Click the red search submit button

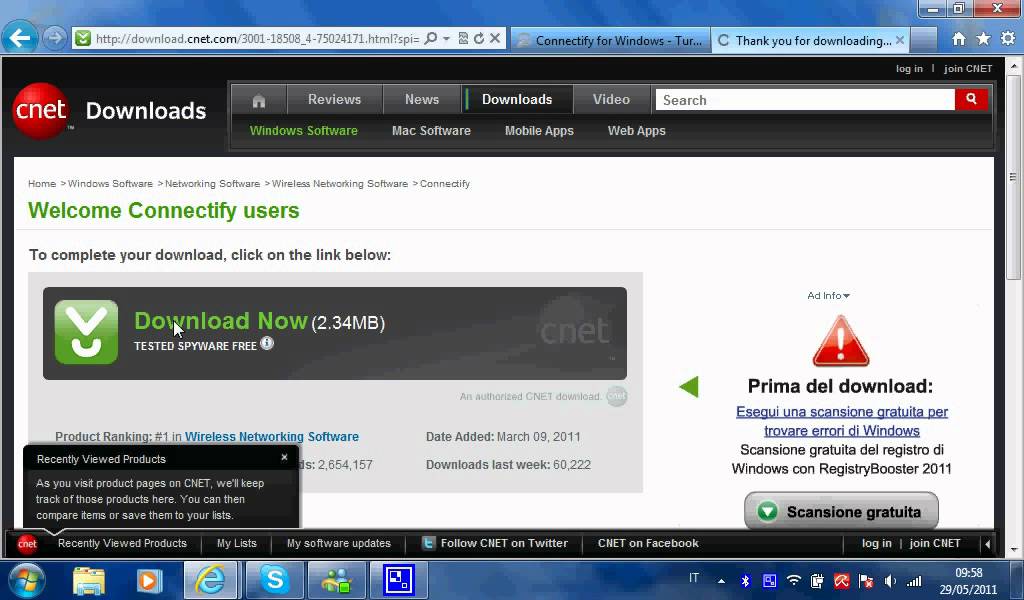click(971, 99)
